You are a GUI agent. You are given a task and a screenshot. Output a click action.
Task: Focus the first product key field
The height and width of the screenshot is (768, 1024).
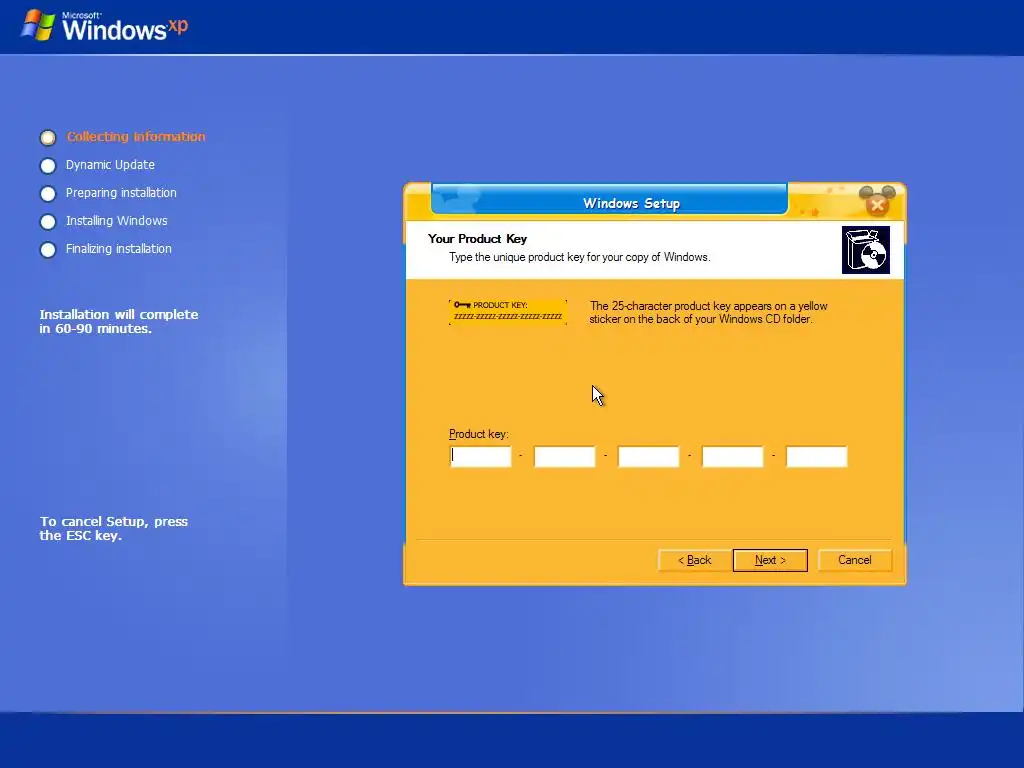(x=481, y=456)
